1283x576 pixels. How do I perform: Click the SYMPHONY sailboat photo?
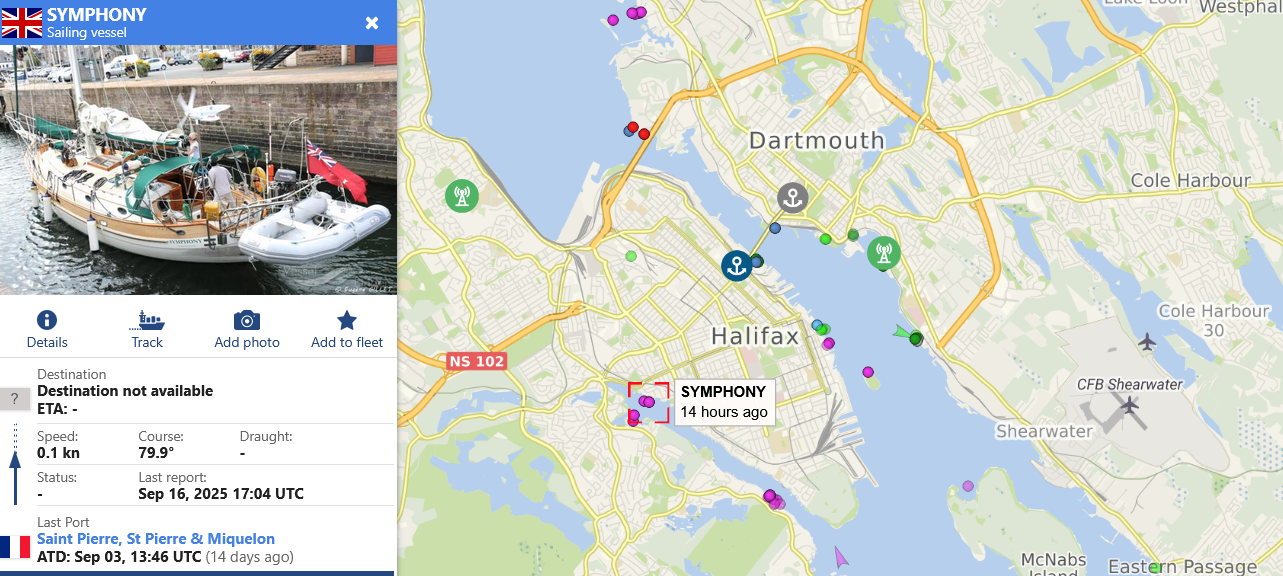click(x=198, y=170)
